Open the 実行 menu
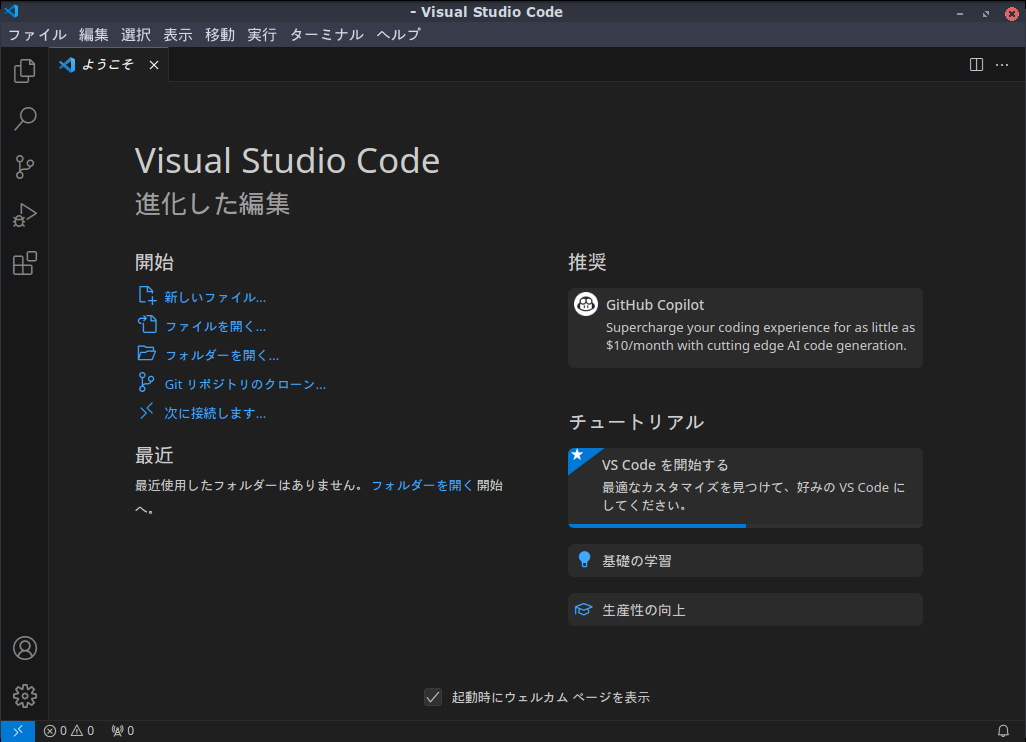The image size is (1026, 742). 262,35
